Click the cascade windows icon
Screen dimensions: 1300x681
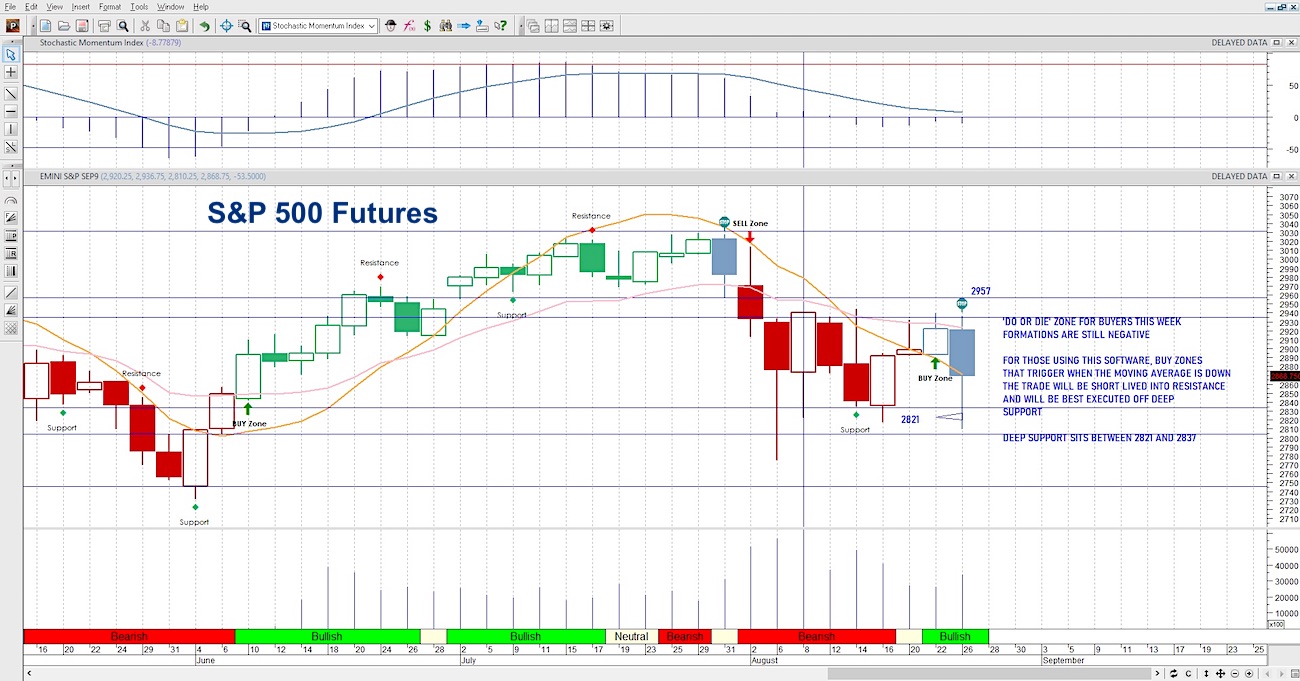pyautogui.click(x=533, y=26)
